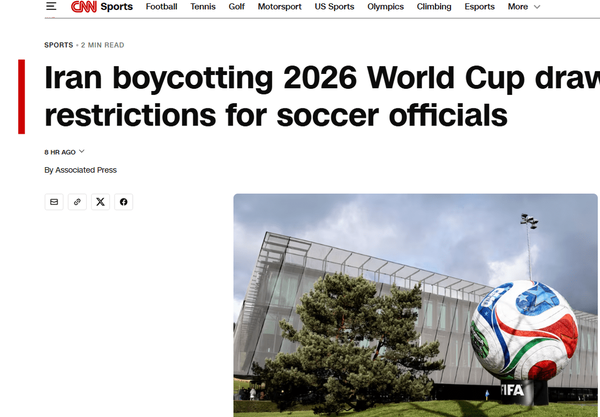Expand the 8 hr ago timestamp chevron

pyautogui.click(x=82, y=152)
